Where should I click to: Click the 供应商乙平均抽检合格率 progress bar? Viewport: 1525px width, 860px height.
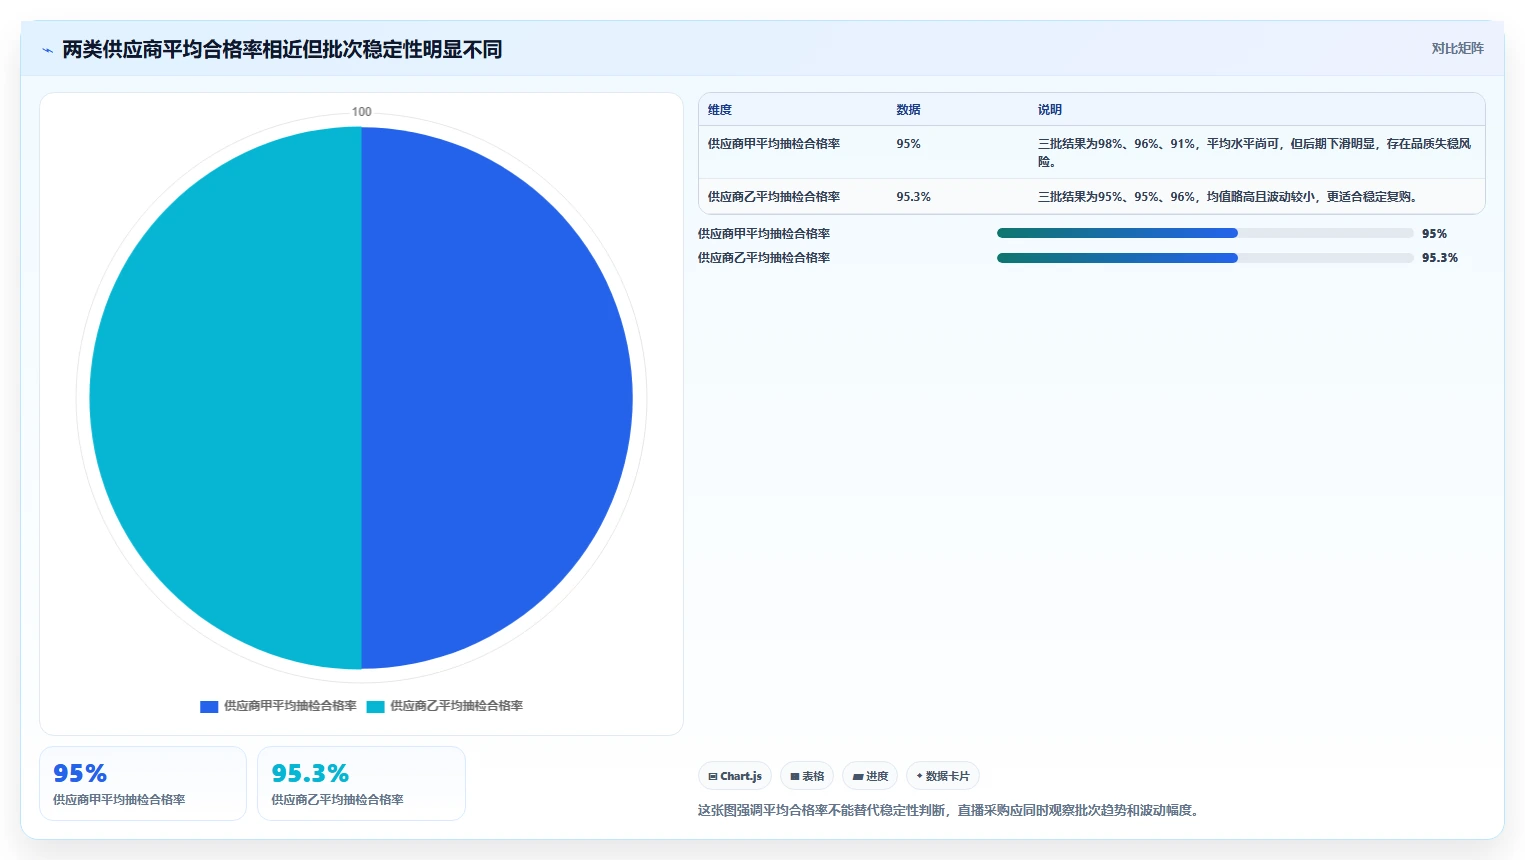[1205, 258]
